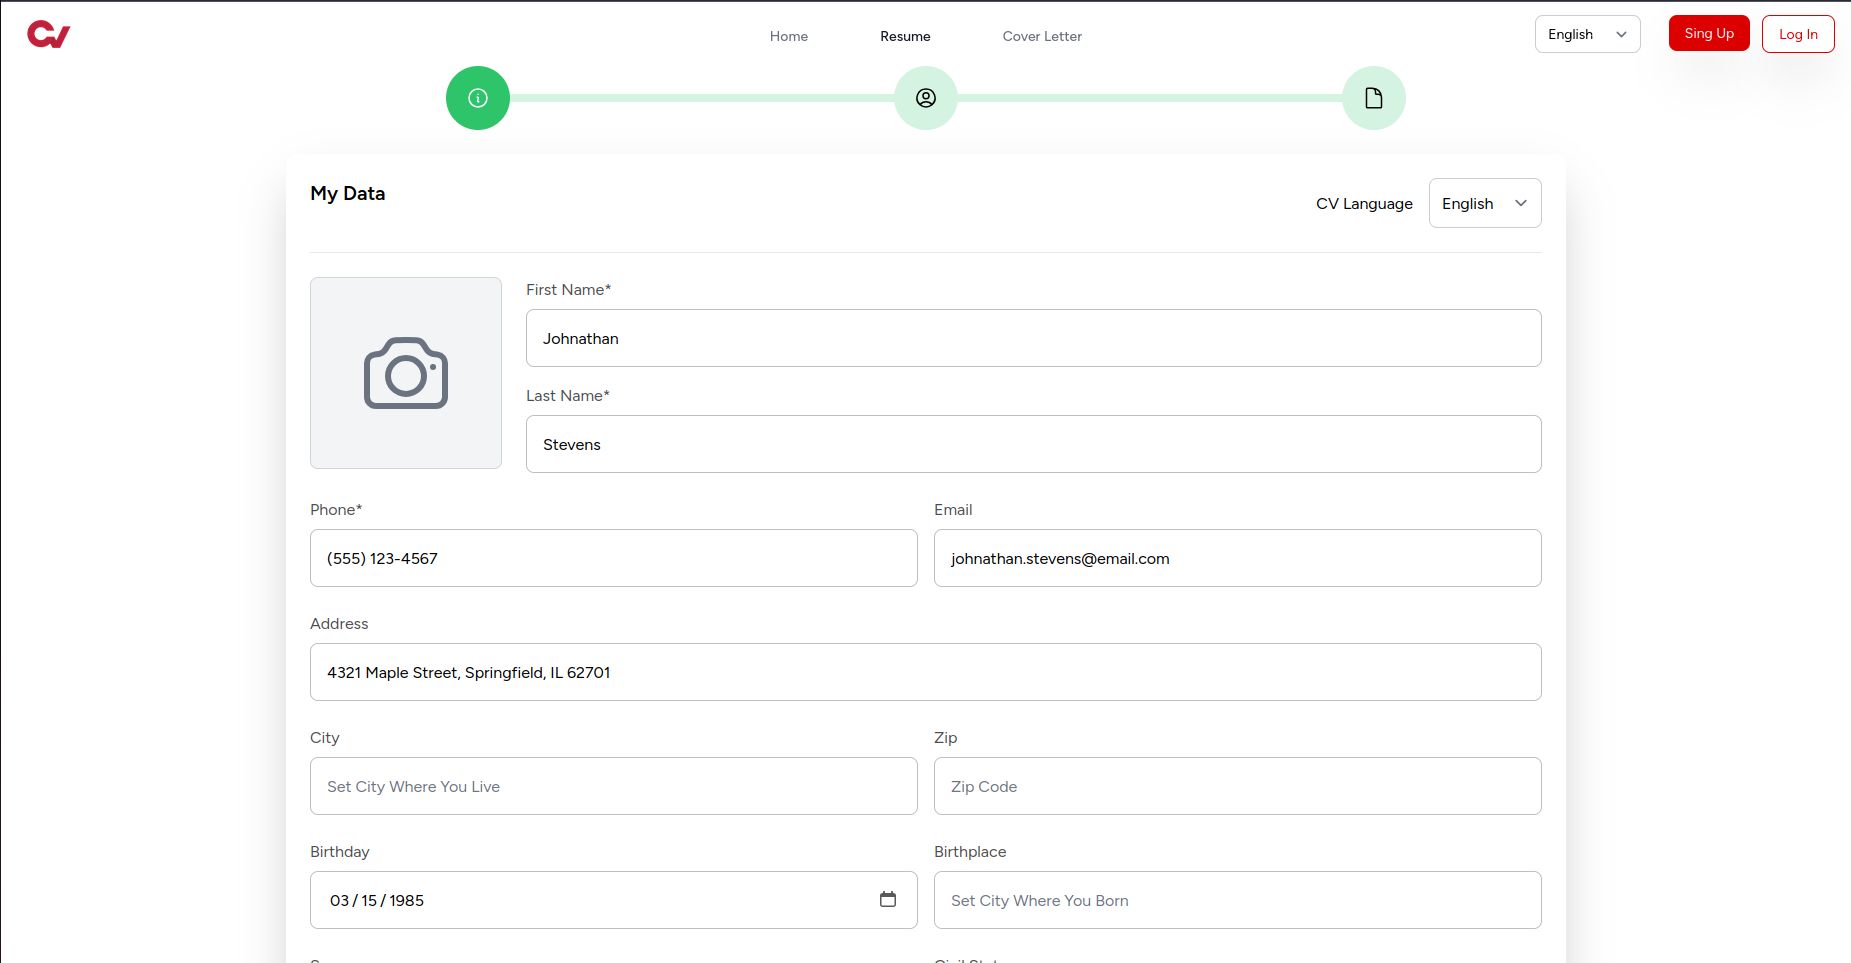Image resolution: width=1851 pixels, height=963 pixels.
Task: Click the Log In button
Action: pyautogui.click(x=1797, y=34)
